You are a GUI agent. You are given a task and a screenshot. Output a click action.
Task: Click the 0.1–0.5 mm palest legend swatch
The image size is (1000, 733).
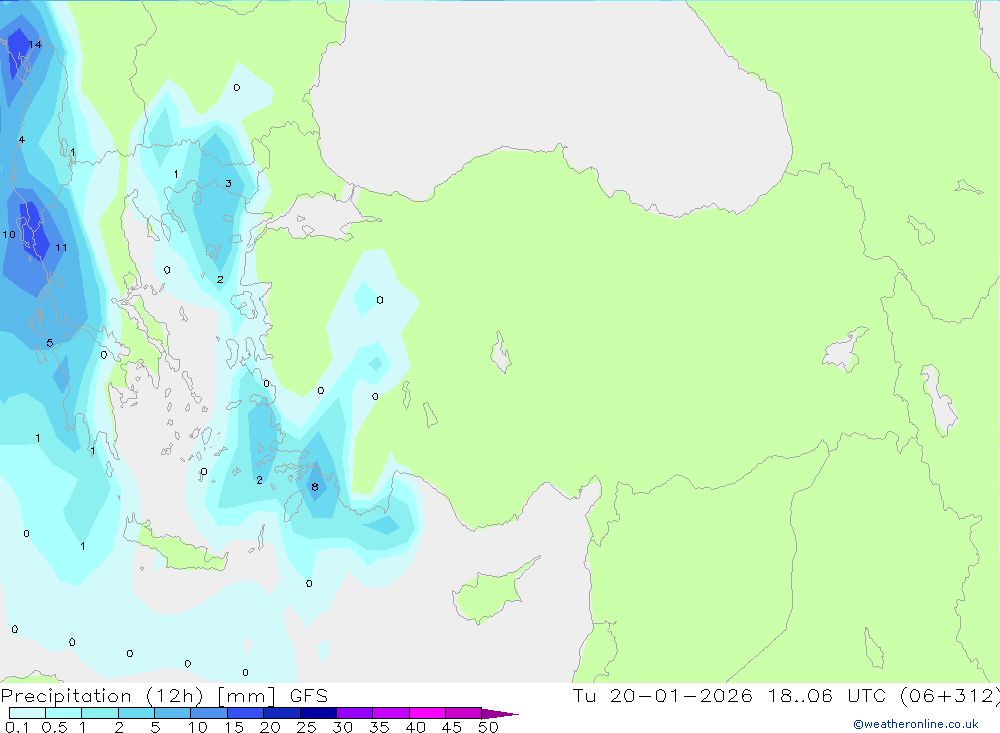(x=27, y=713)
